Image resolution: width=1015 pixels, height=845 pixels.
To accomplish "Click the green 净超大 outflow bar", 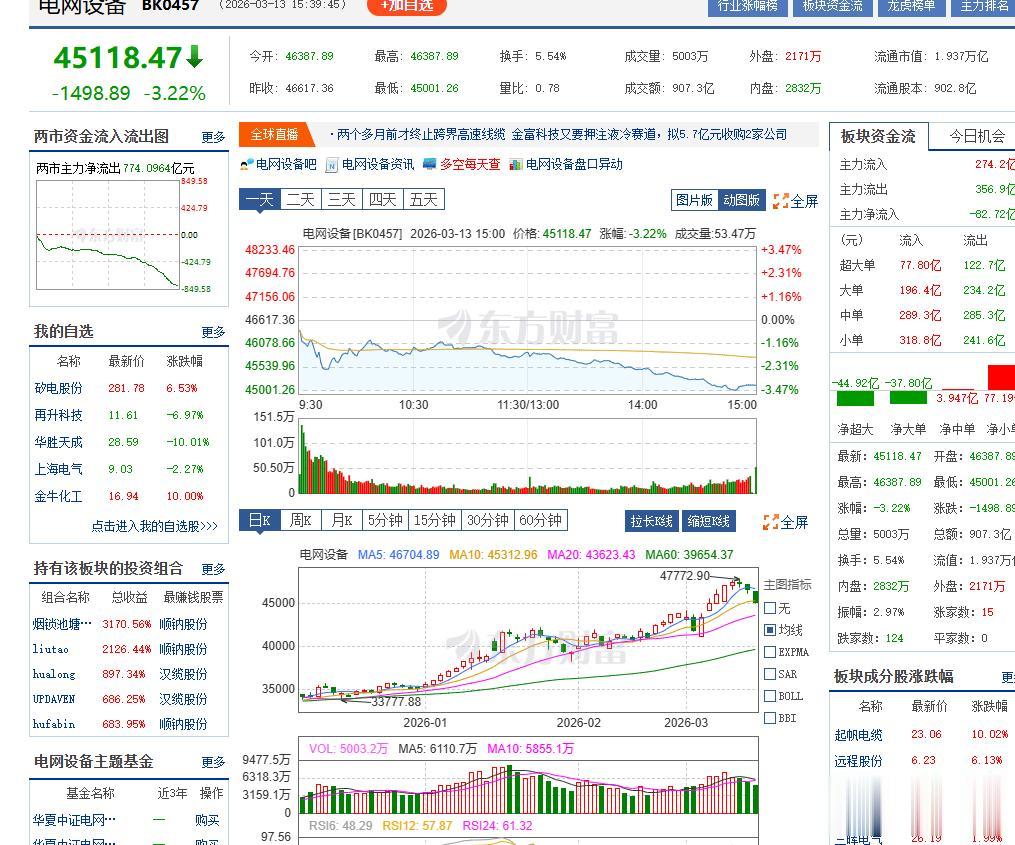I will pos(855,398).
